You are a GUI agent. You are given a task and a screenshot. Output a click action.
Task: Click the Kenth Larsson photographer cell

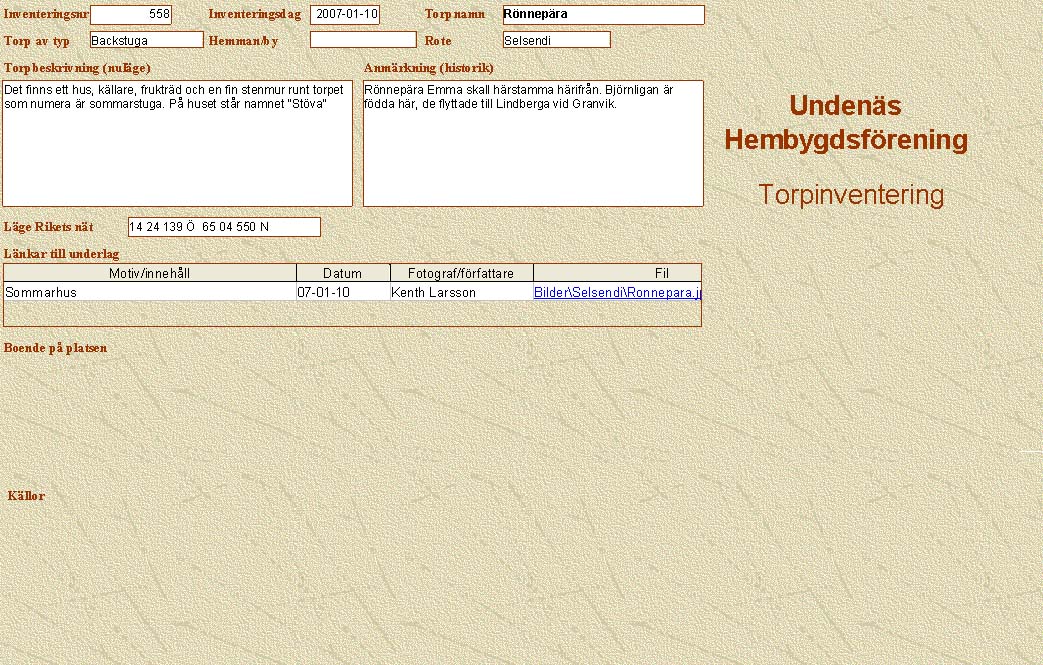461,292
